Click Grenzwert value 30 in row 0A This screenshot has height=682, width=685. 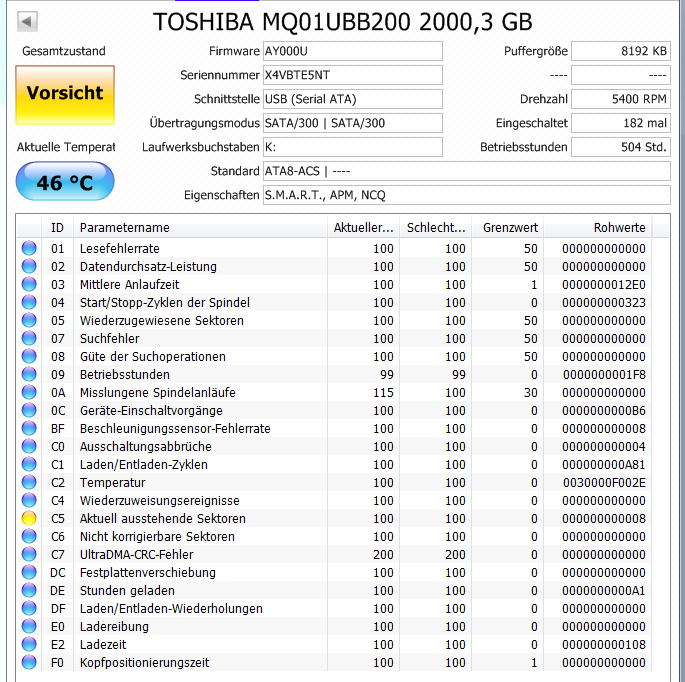(530, 392)
